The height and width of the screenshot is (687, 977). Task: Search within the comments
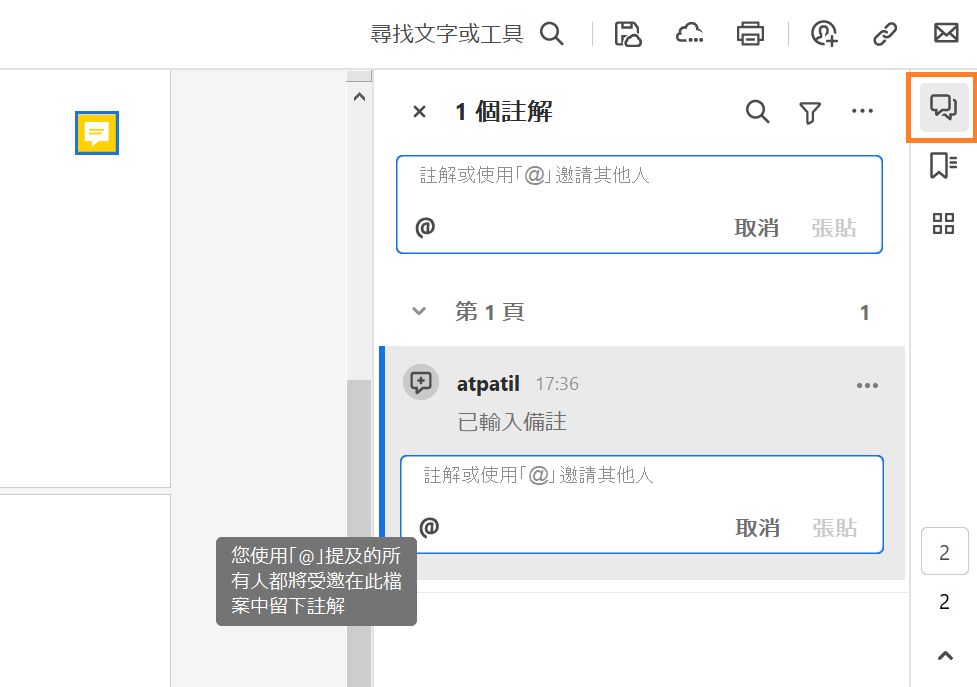757,111
